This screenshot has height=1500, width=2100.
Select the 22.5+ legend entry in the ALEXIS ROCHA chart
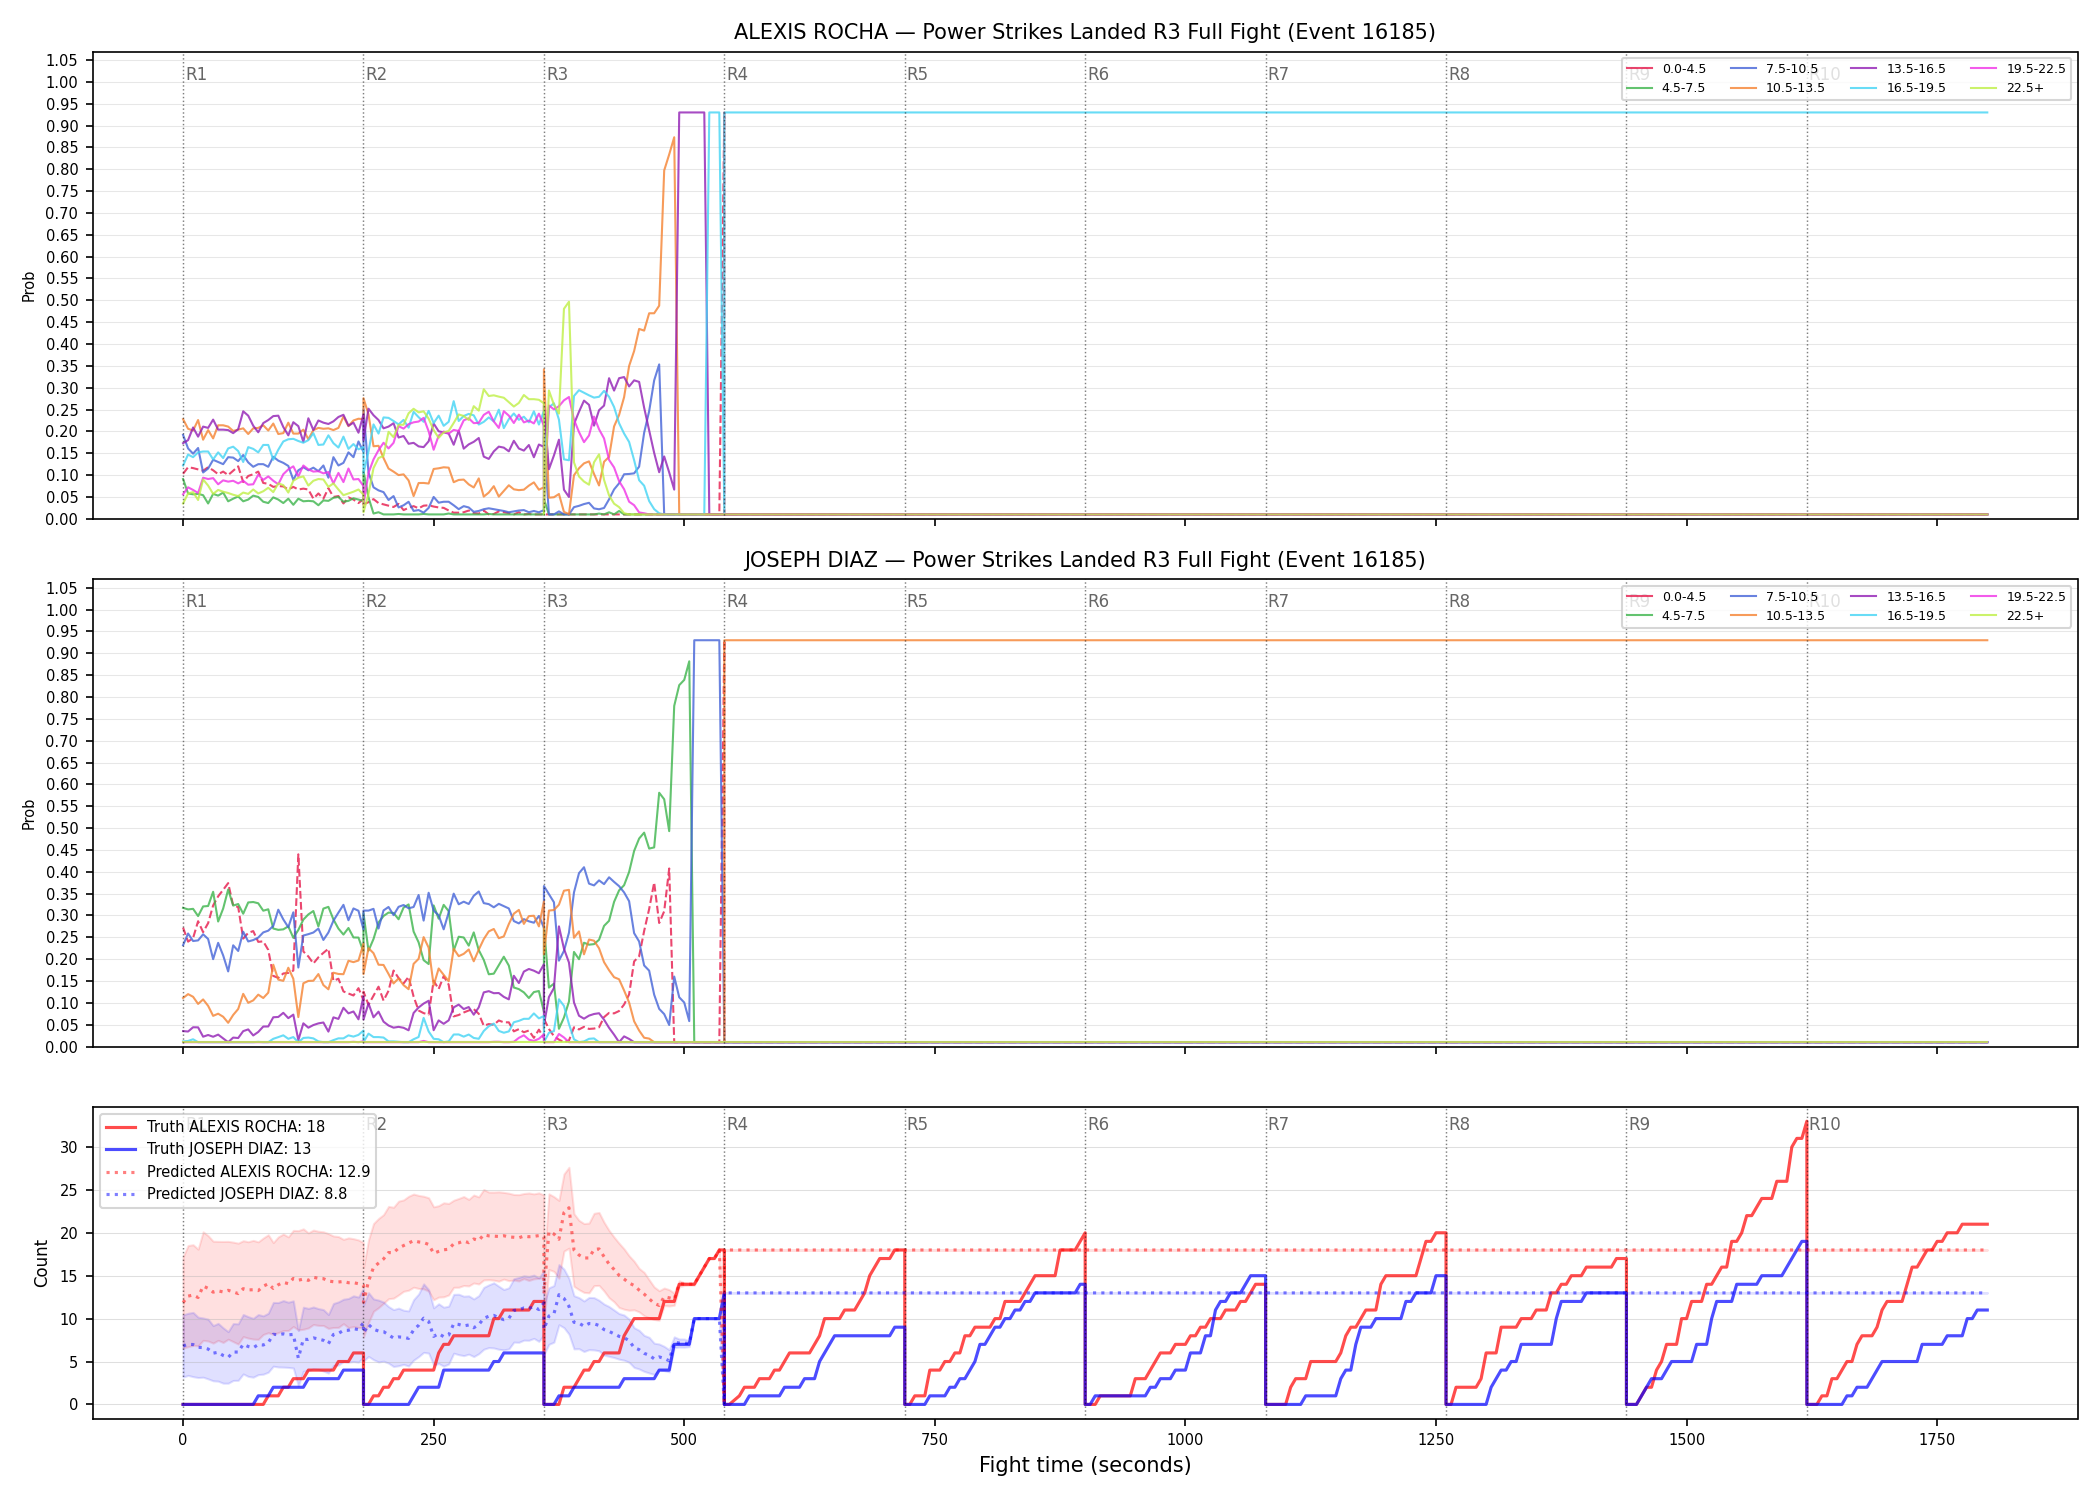tap(2008, 88)
